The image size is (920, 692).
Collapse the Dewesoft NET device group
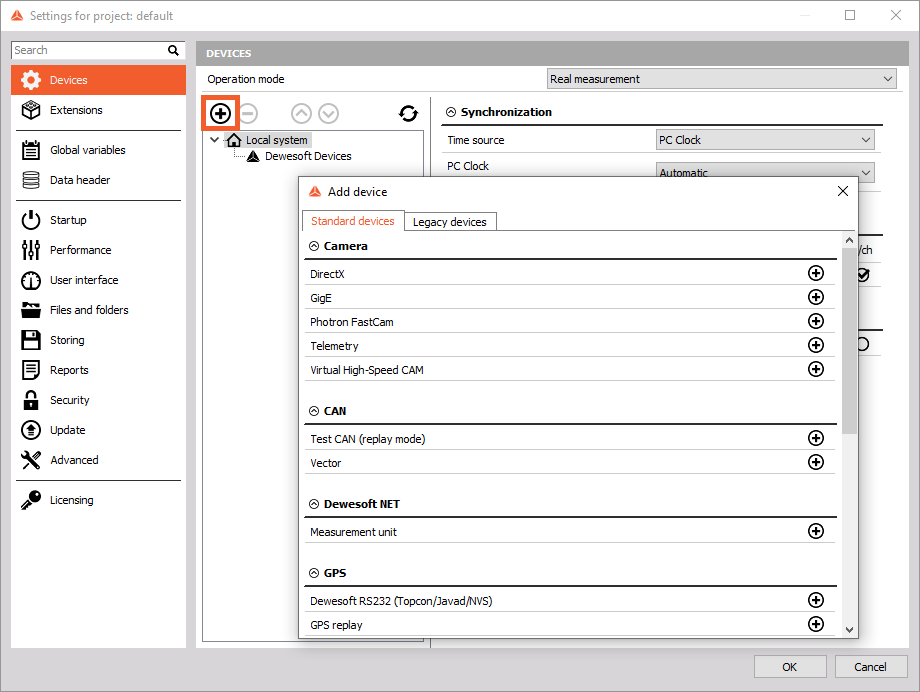point(314,504)
